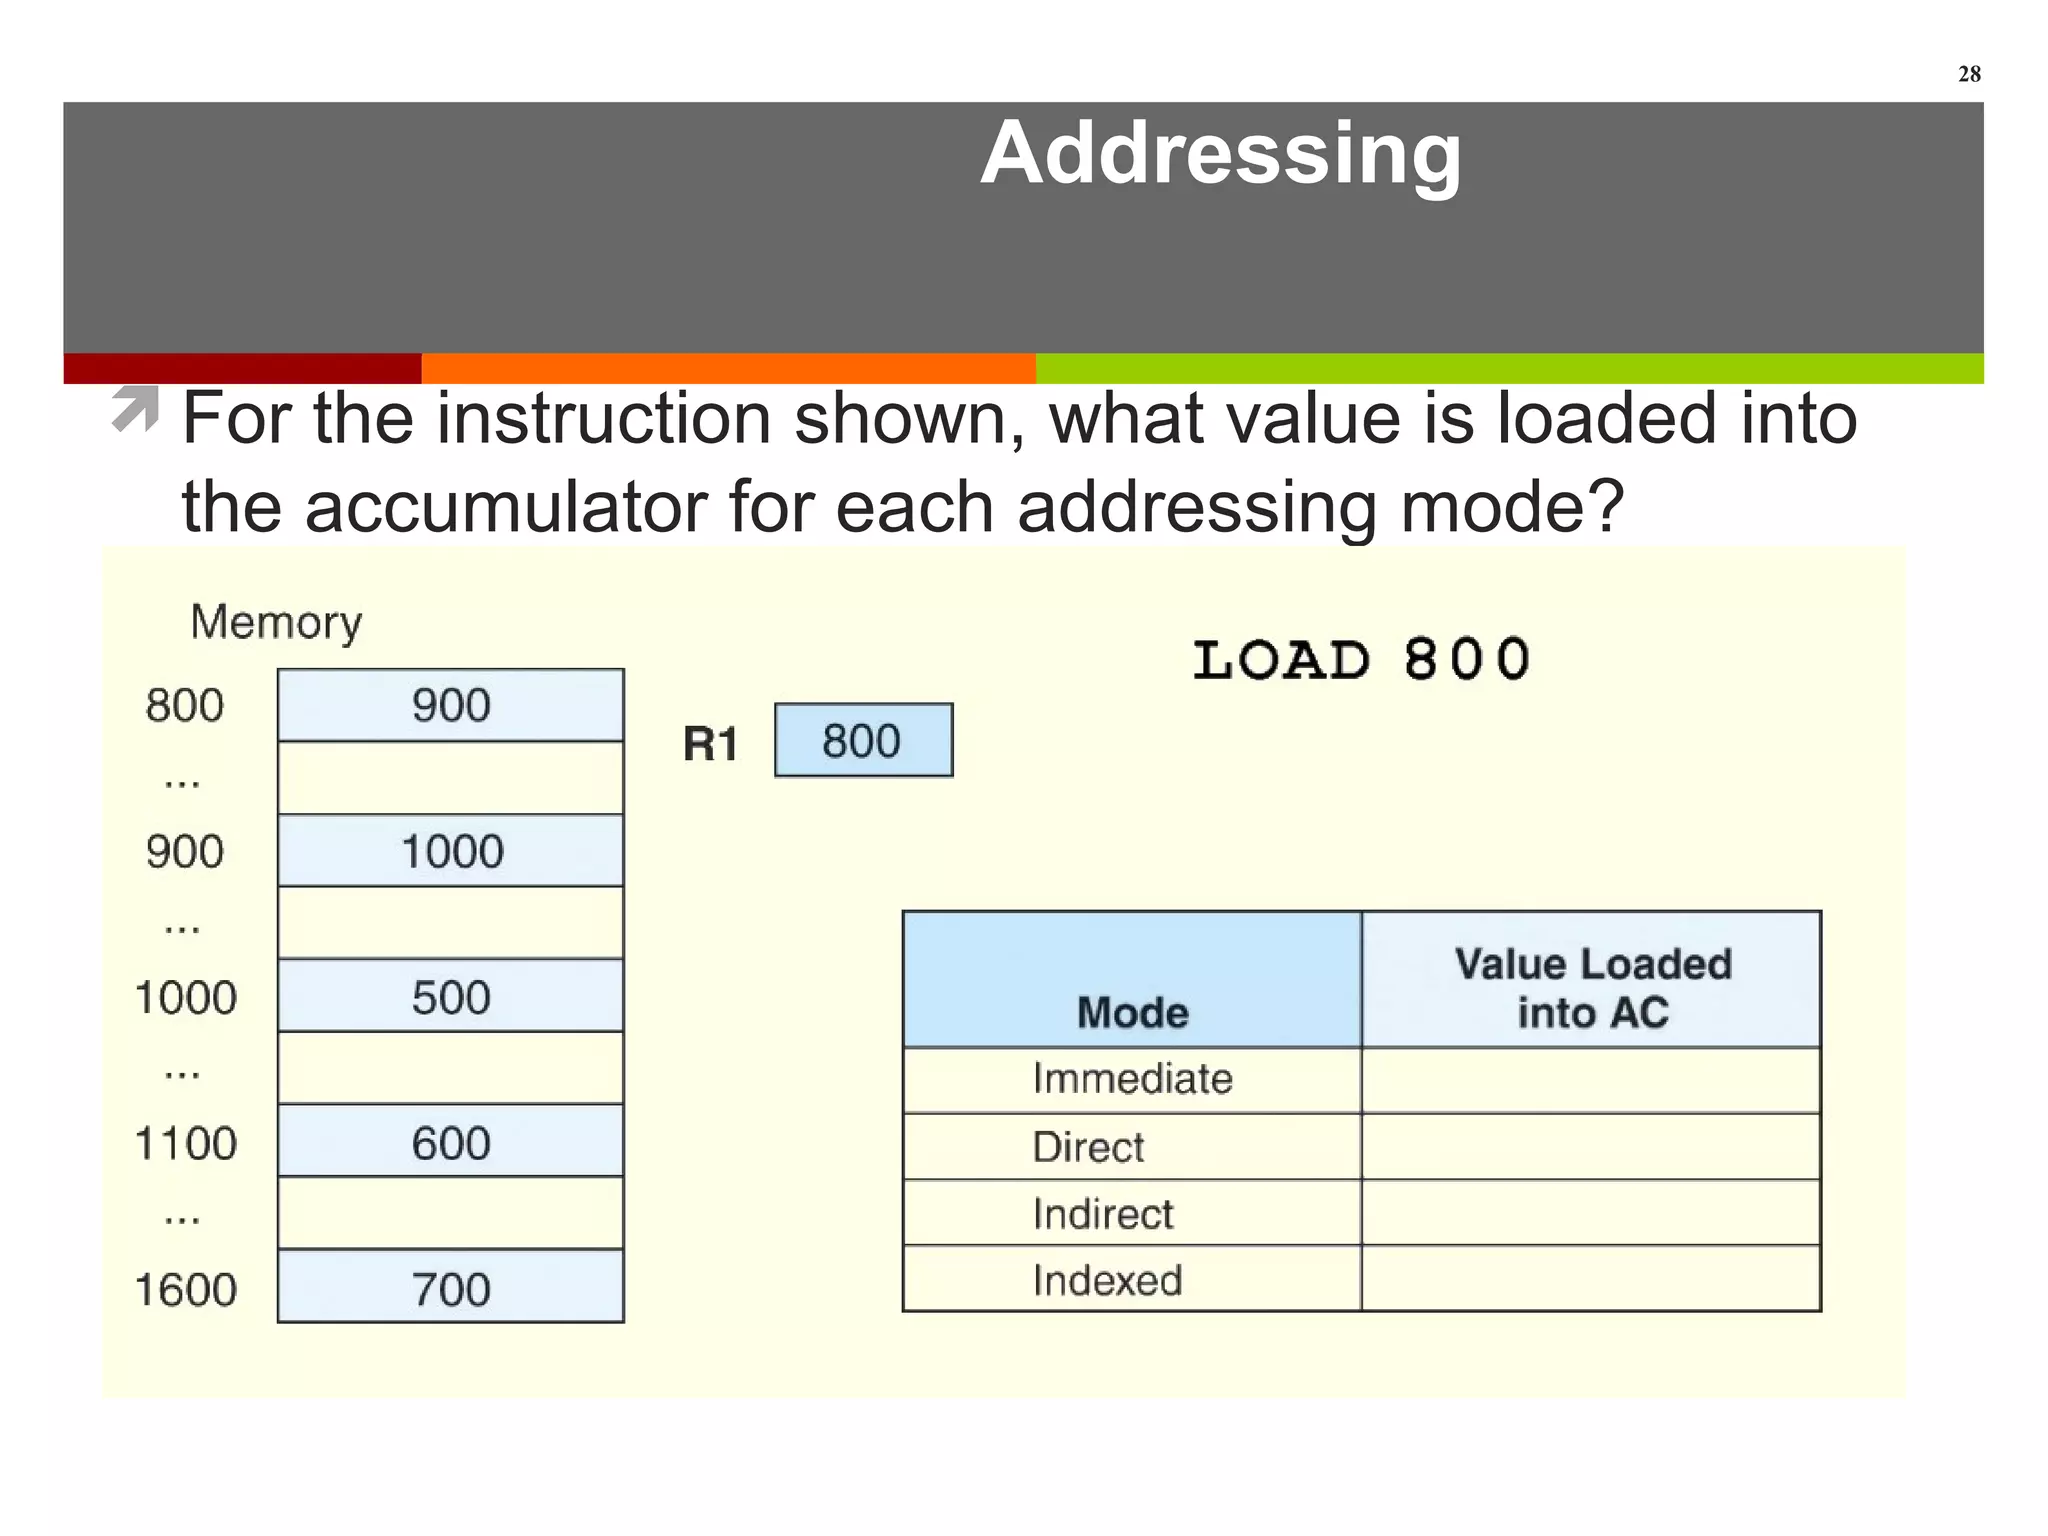2048x1536 pixels.
Task: Select memory cell containing 900
Action: coord(451,706)
